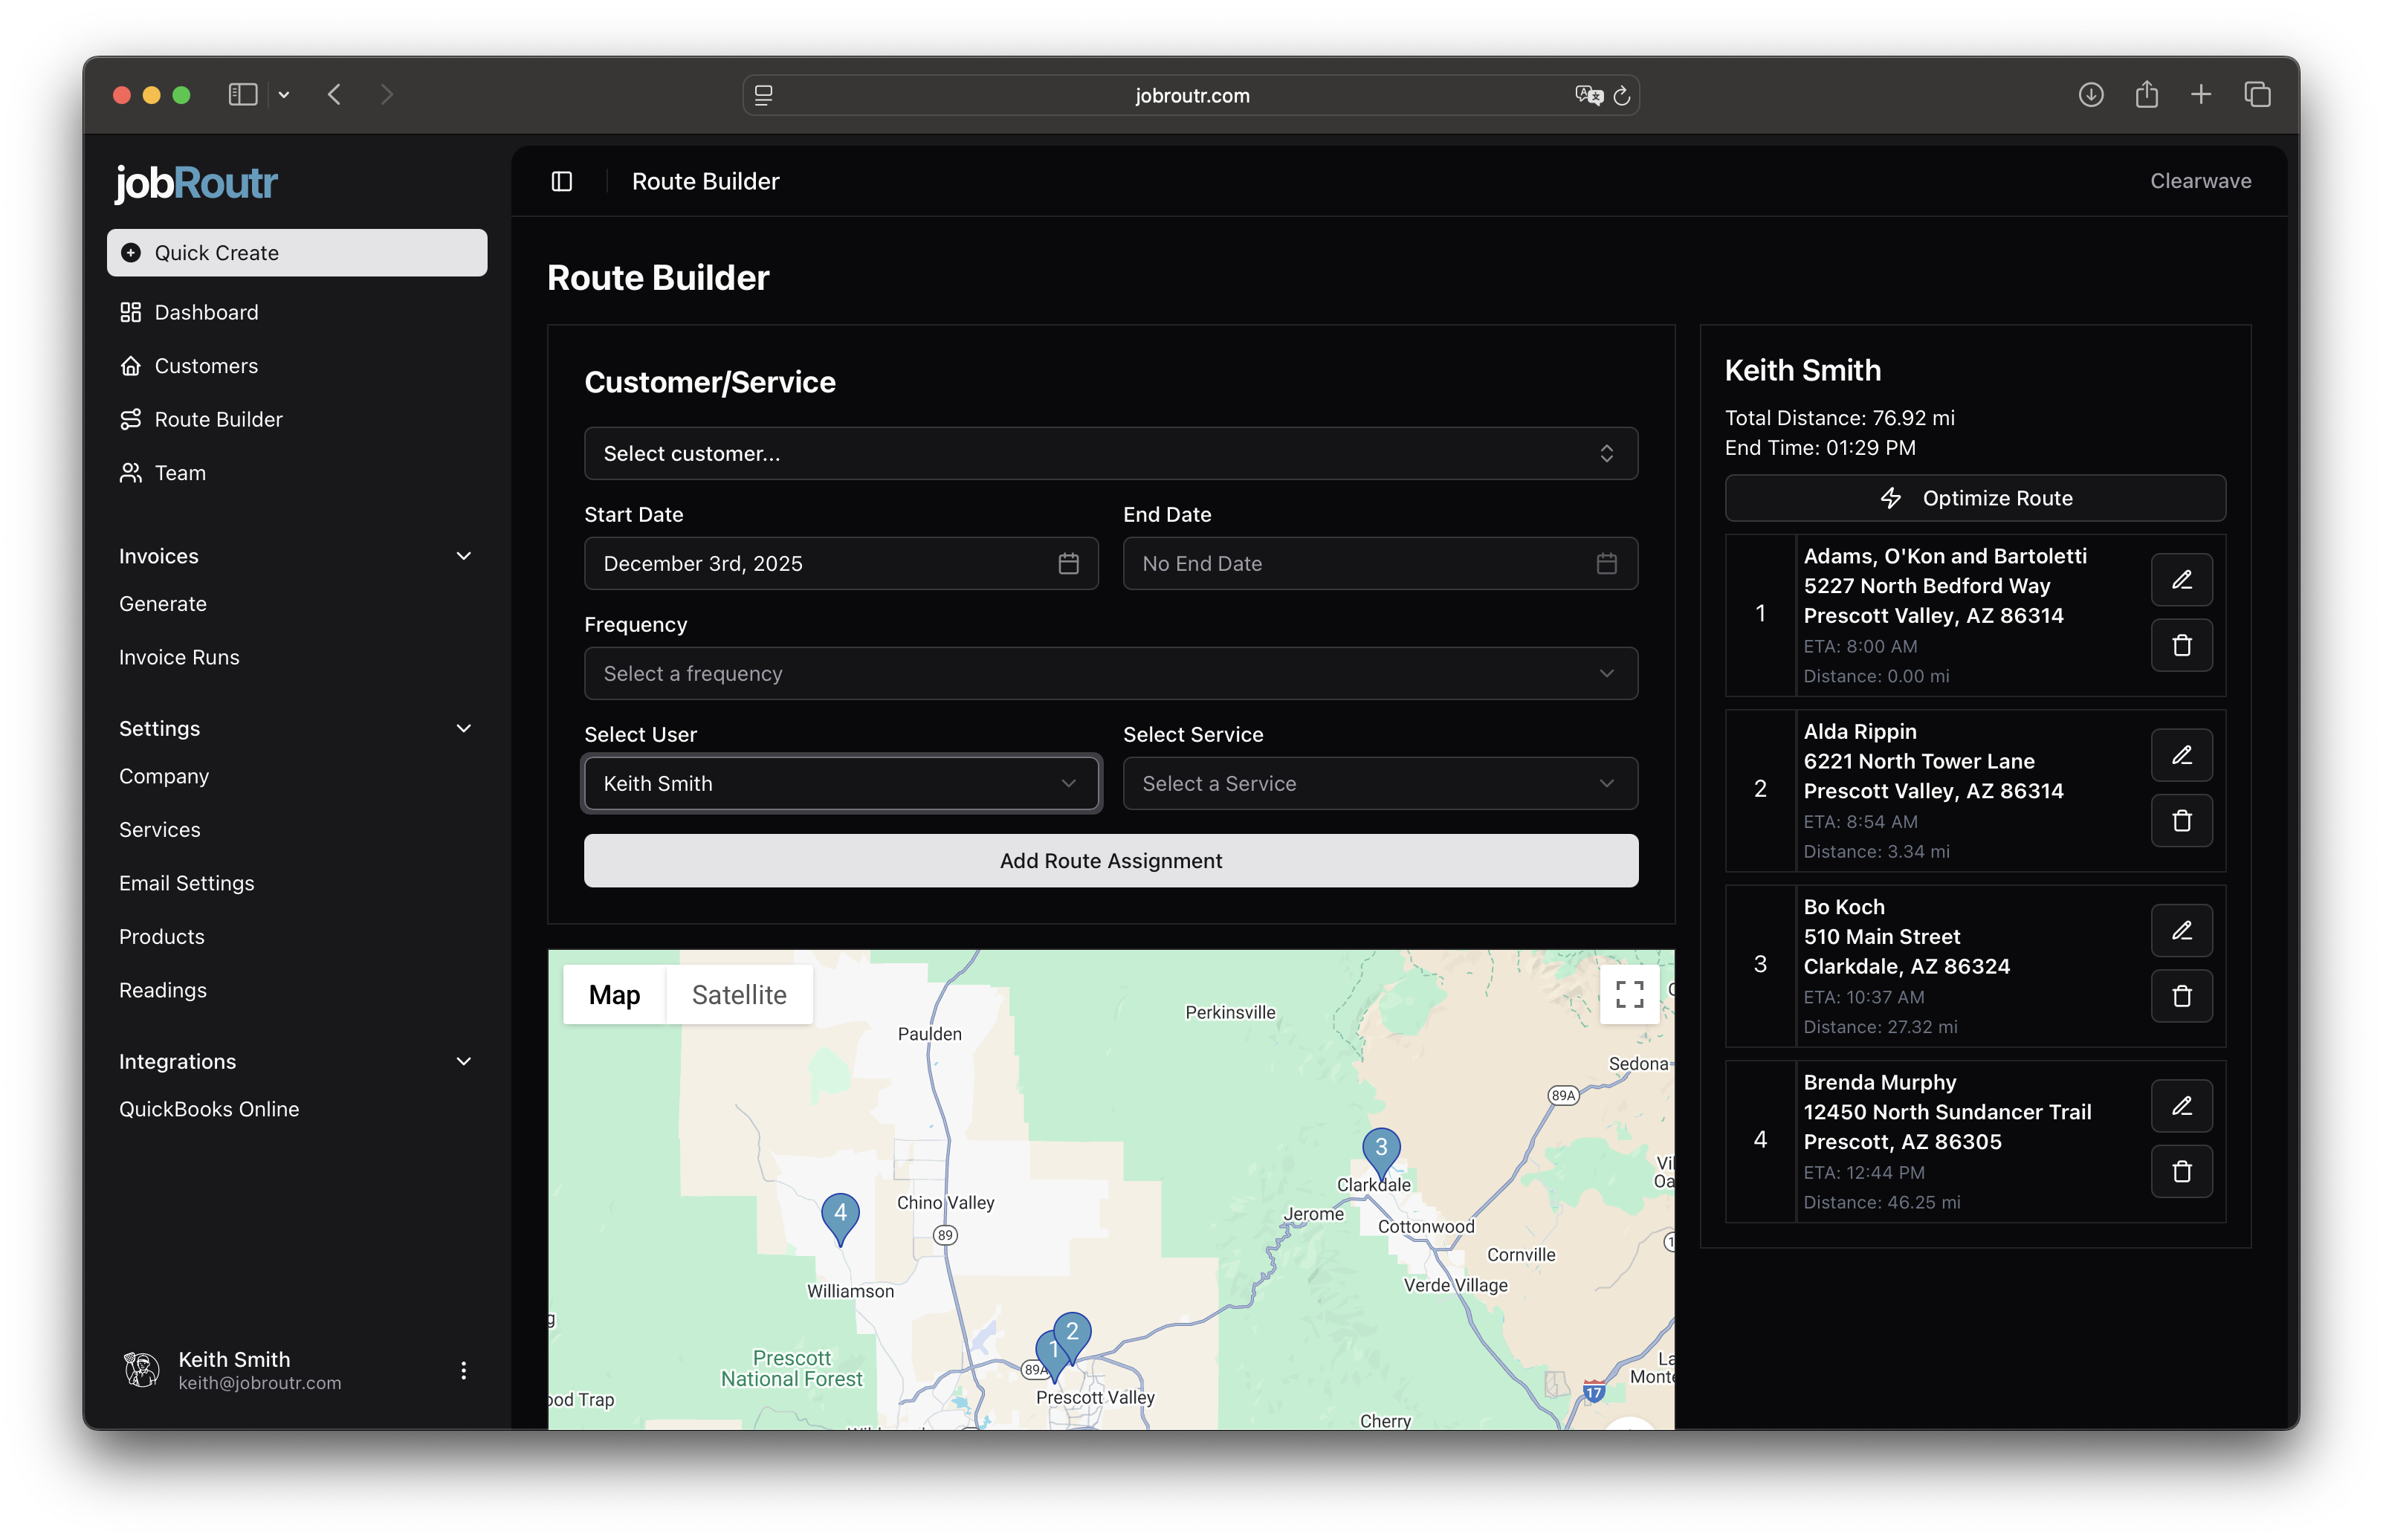This screenshot has height=1540, width=2383.
Task: Open Safari downloads icon
Action: point(2090,95)
